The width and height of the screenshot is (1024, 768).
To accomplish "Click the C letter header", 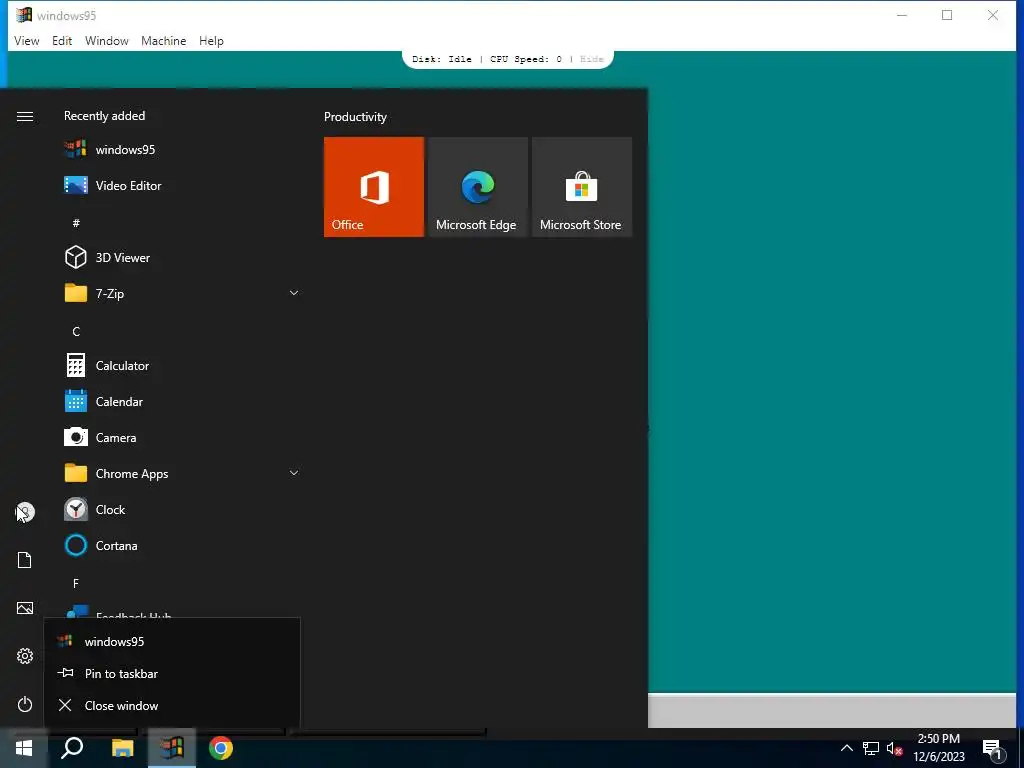I will pyautogui.click(x=76, y=332).
